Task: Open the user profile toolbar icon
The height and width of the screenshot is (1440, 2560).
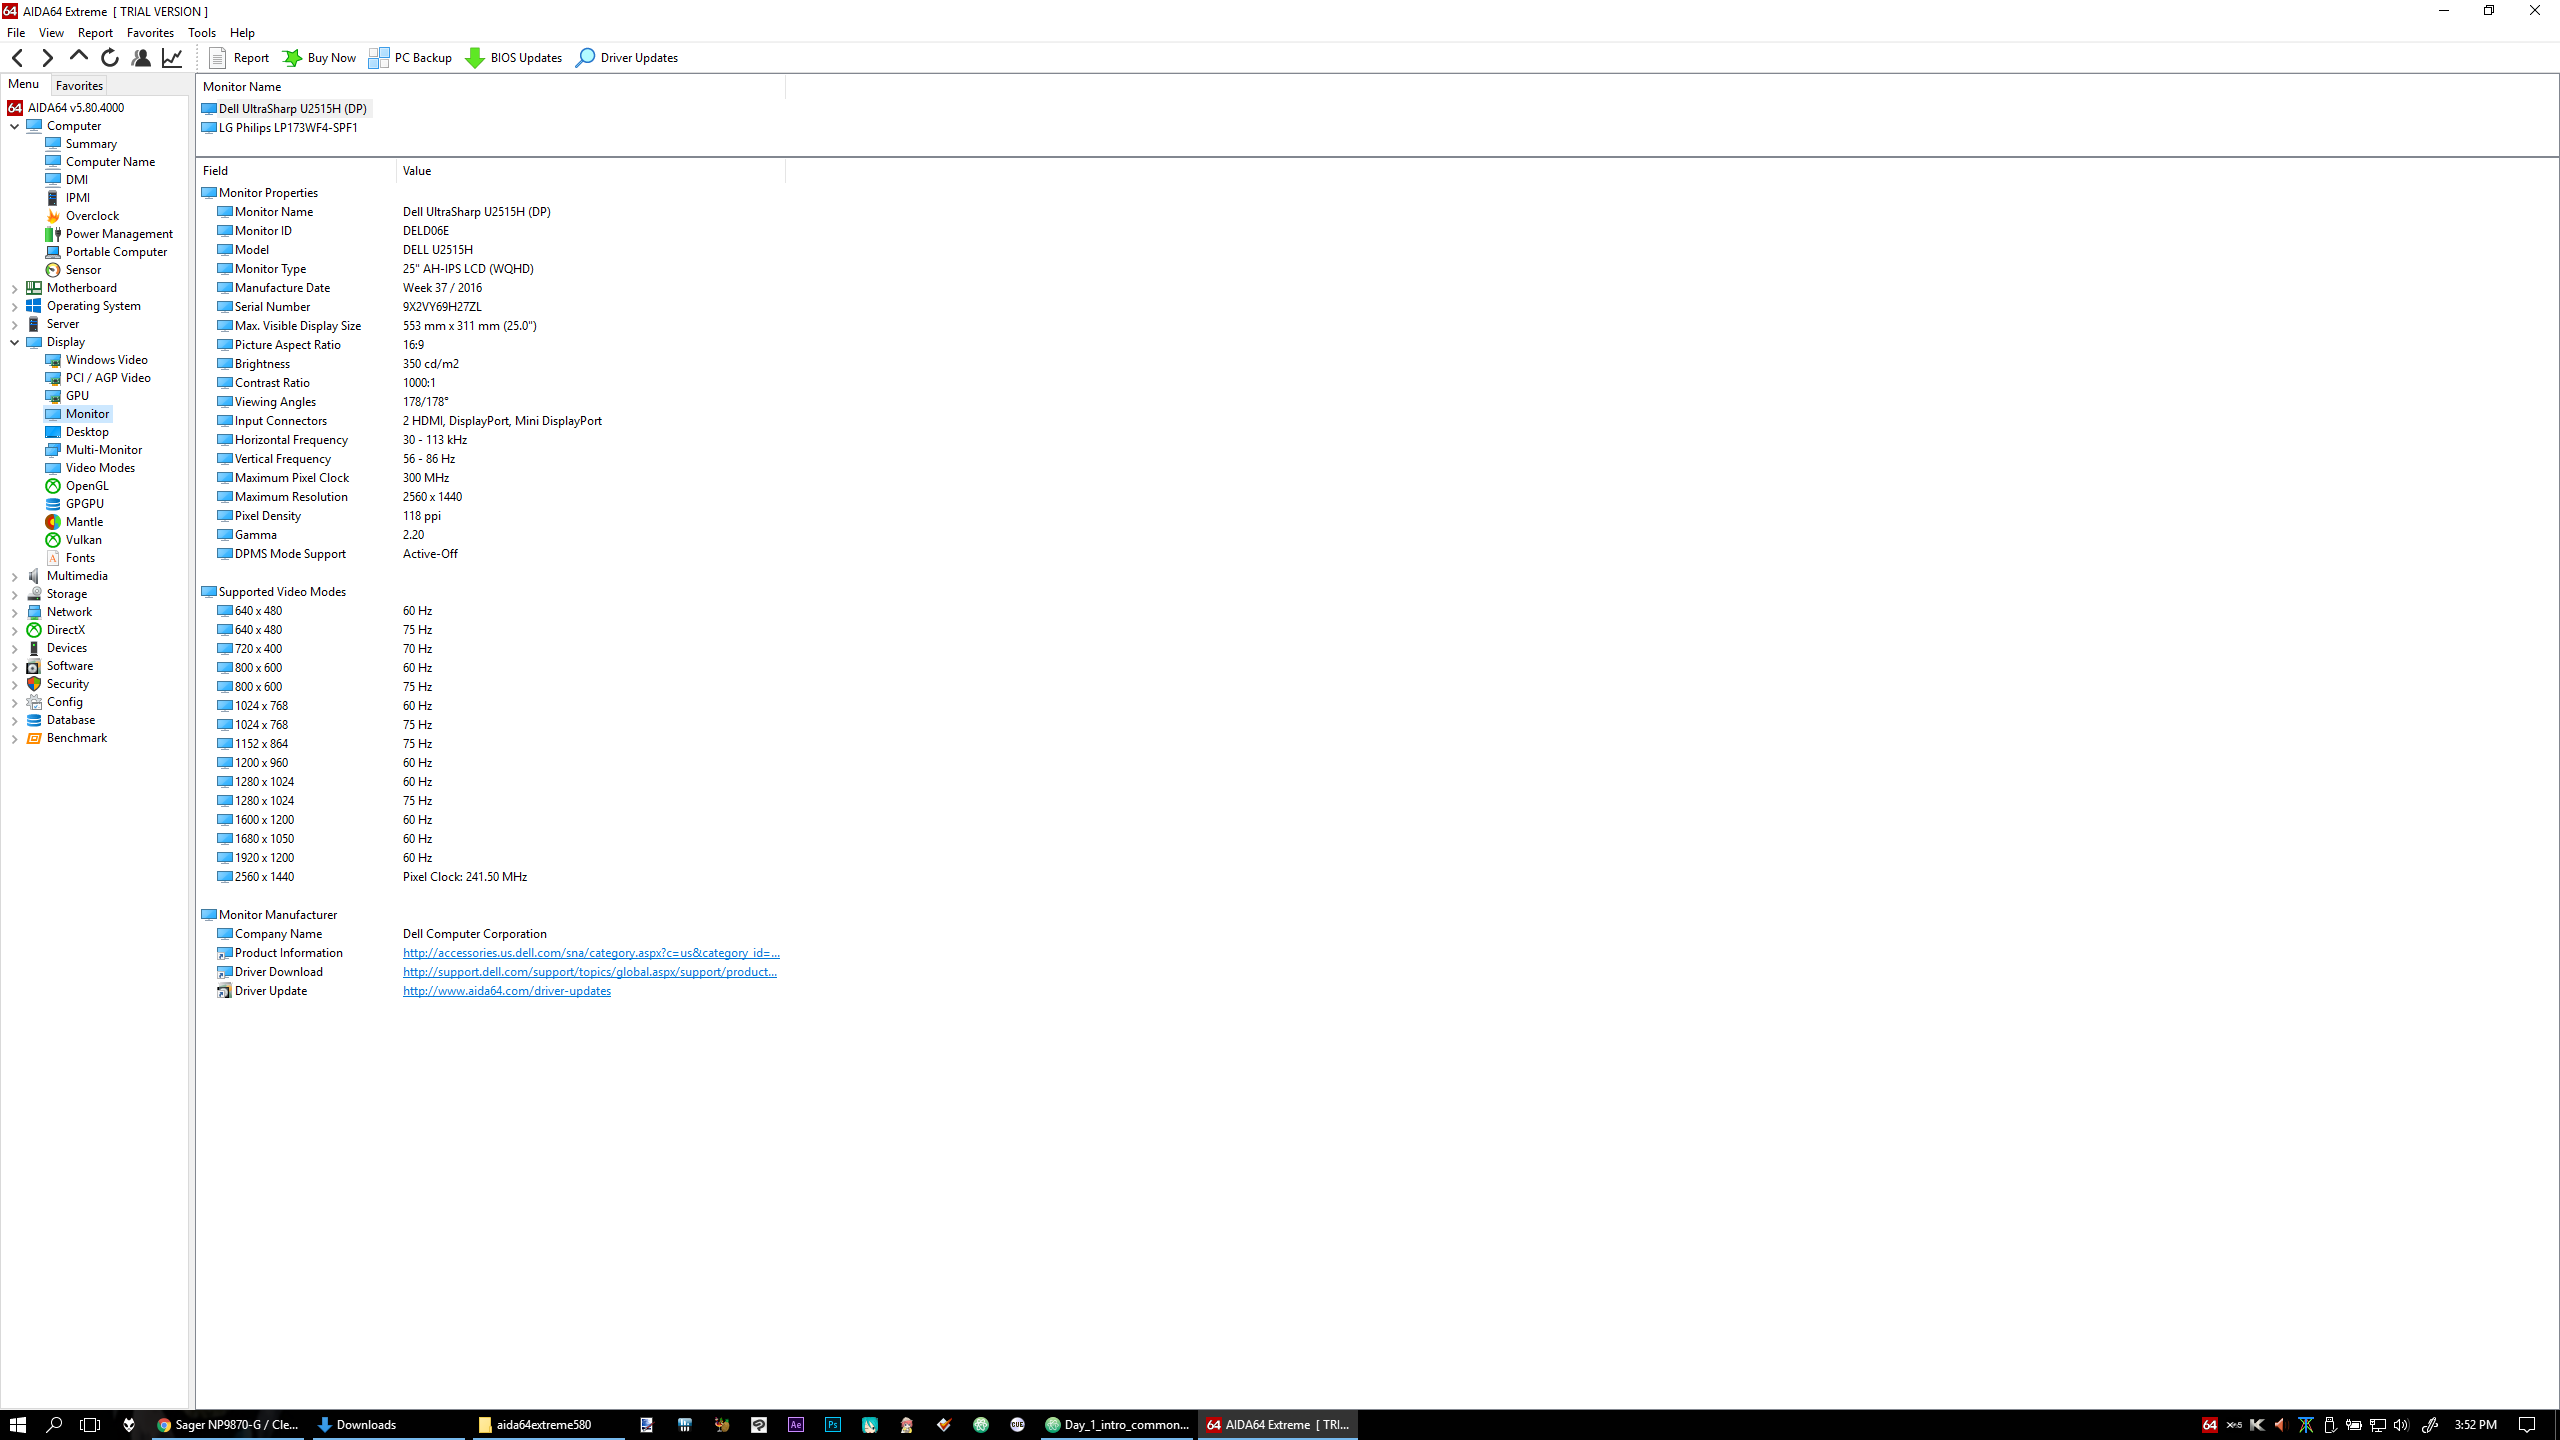Action: [141, 58]
